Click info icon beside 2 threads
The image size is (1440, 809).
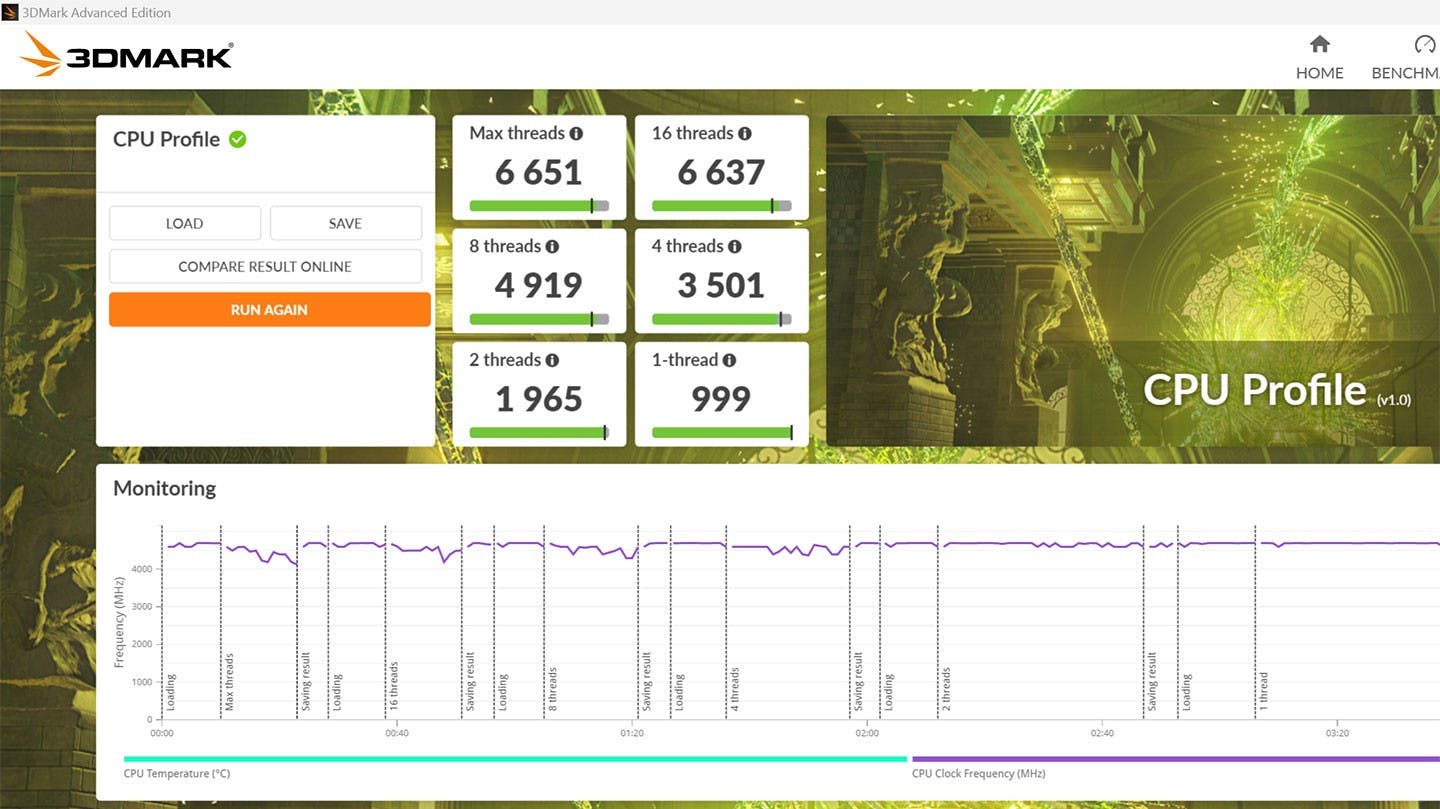tap(552, 360)
